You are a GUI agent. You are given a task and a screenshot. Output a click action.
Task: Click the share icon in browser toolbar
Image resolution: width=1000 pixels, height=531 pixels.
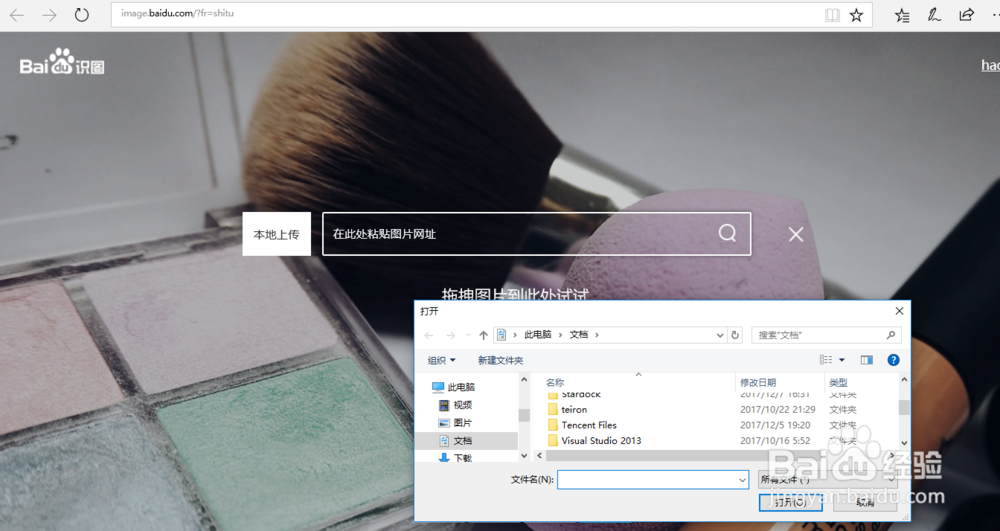[967, 14]
